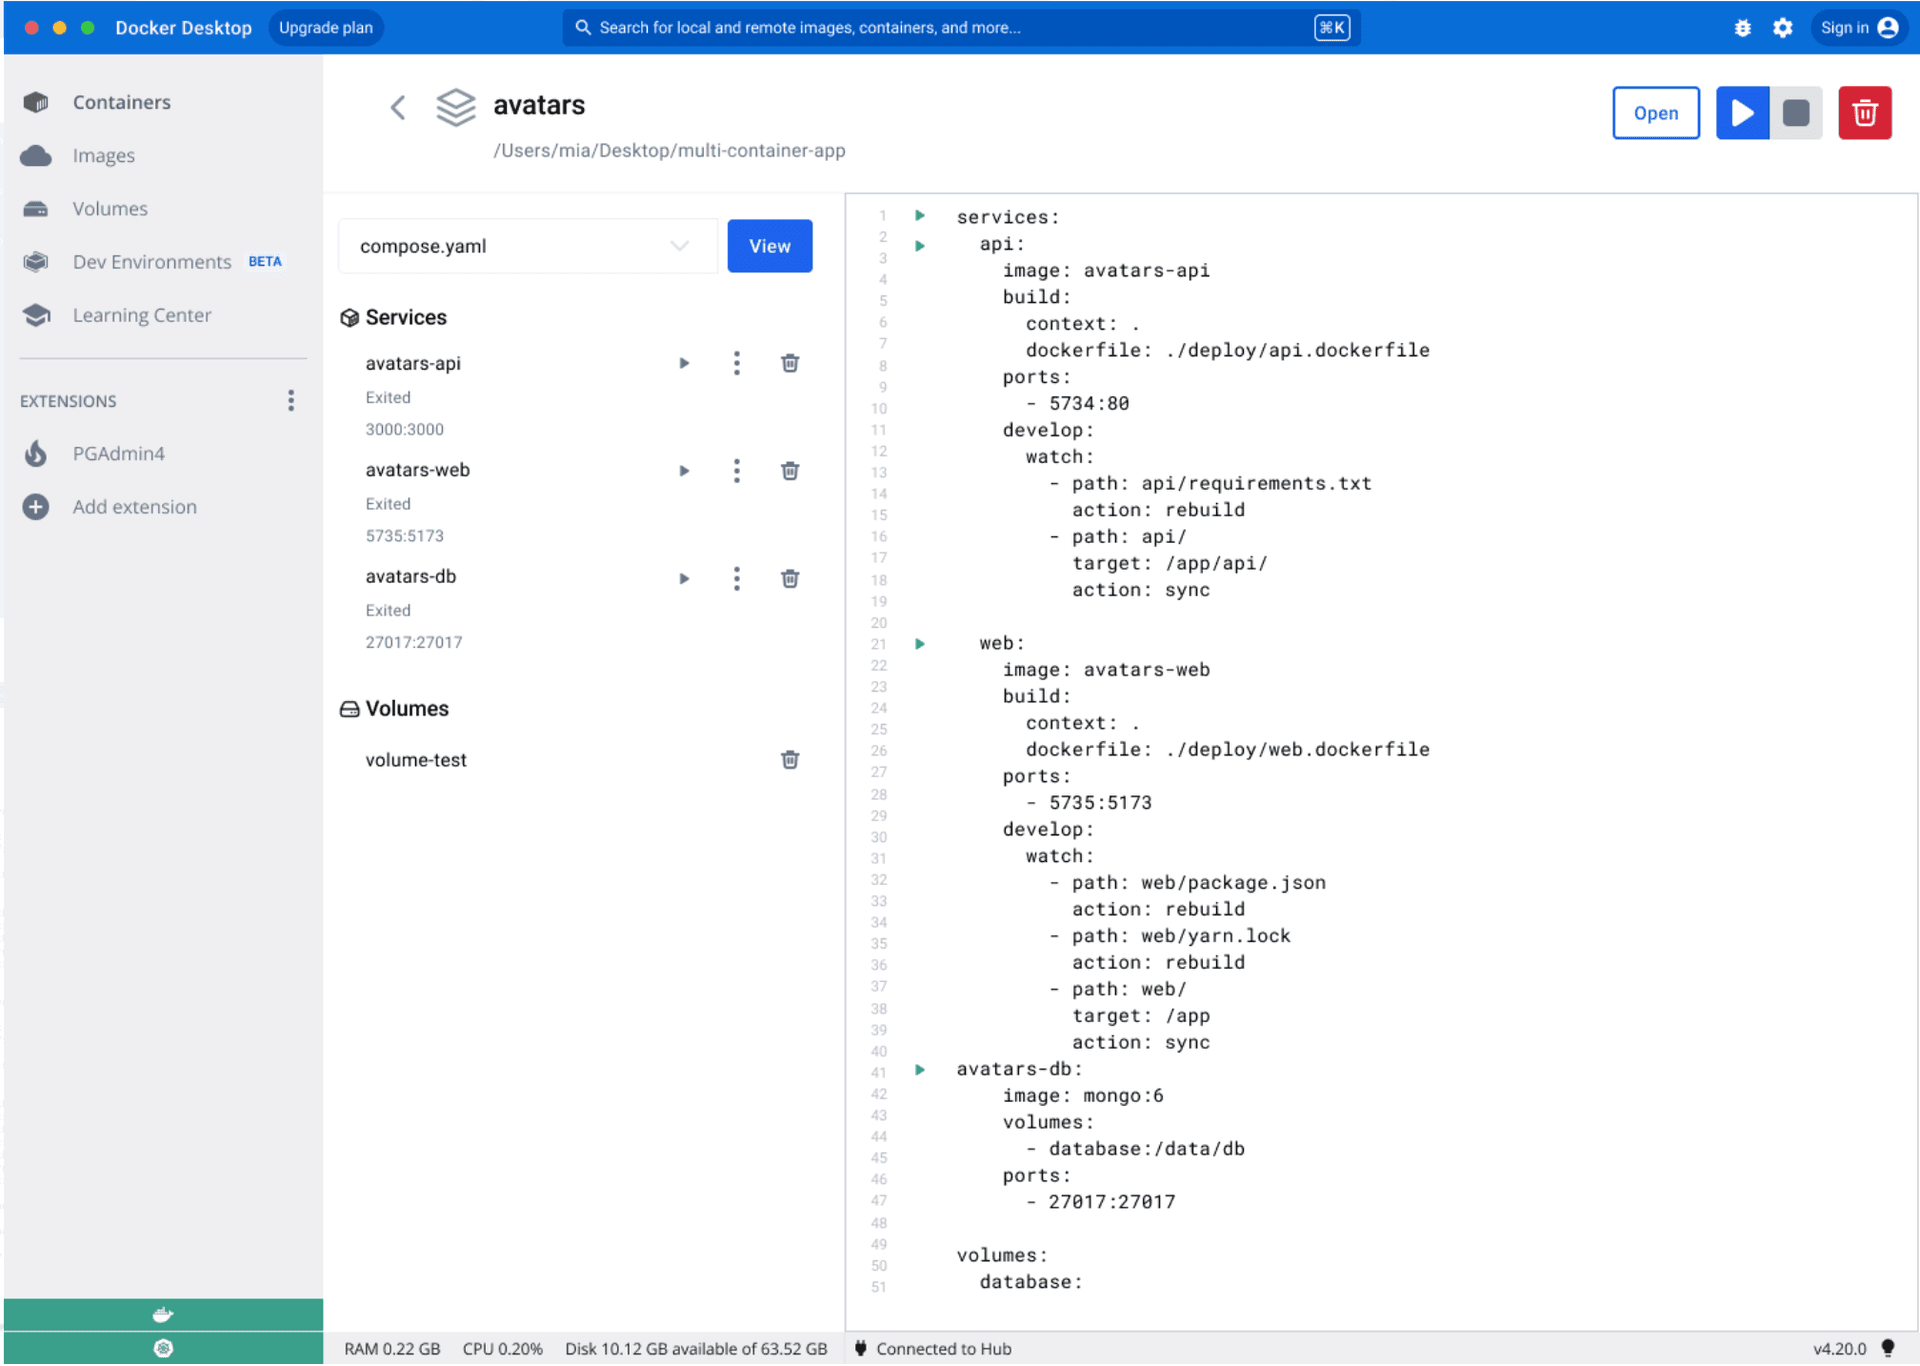Delete the avatars-api service with trash icon
Screen dimensions: 1920x1366
789,363
